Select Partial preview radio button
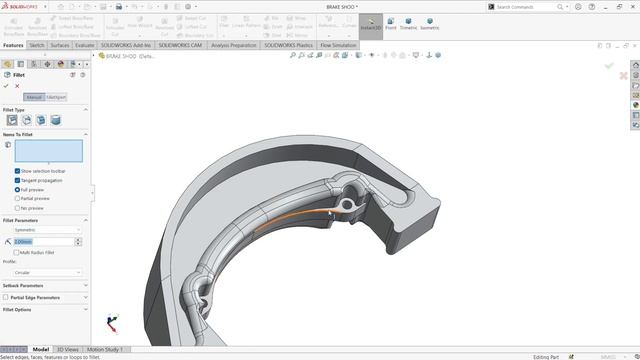640x360 pixels. [x=17, y=198]
